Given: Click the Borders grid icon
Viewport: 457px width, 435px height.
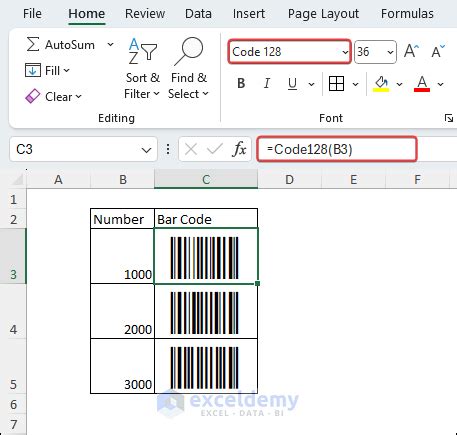Looking at the screenshot, I should pyautogui.click(x=336, y=83).
